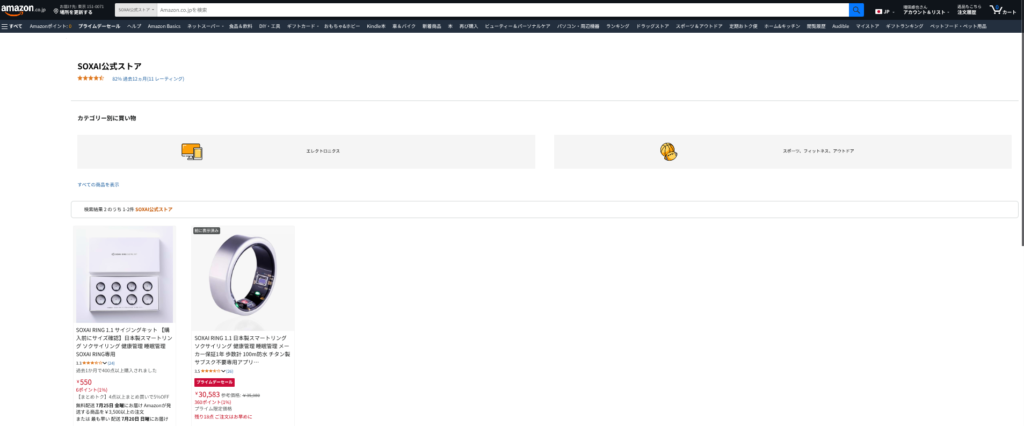
Task: Open ペットフード・ペット用品 nav item
Action: (959, 26)
